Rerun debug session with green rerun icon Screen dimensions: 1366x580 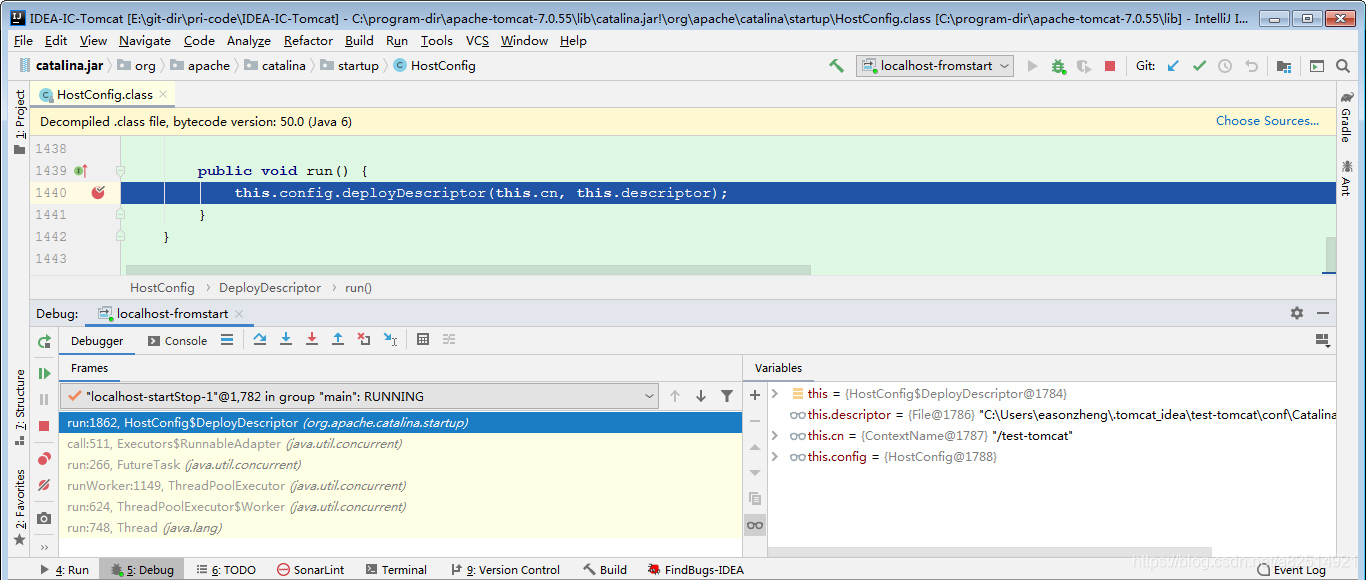tap(44, 341)
